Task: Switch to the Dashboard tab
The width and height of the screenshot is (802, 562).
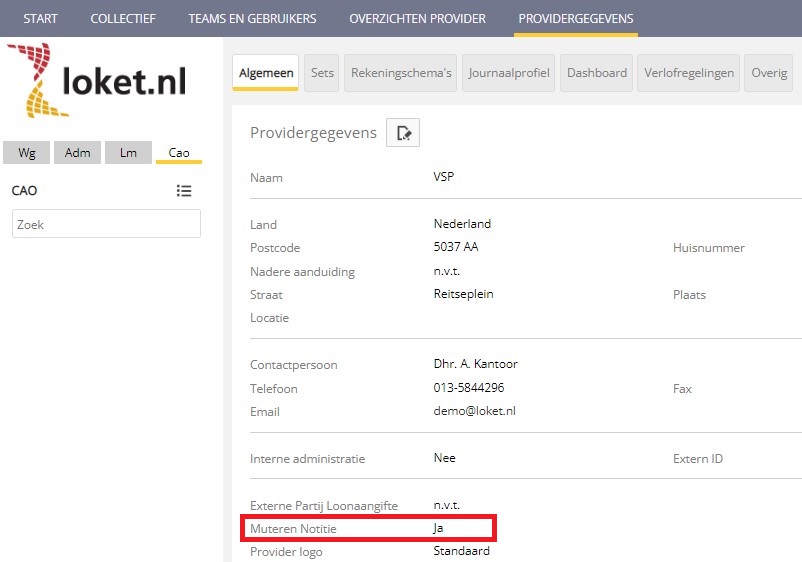Action: pyautogui.click(x=596, y=73)
